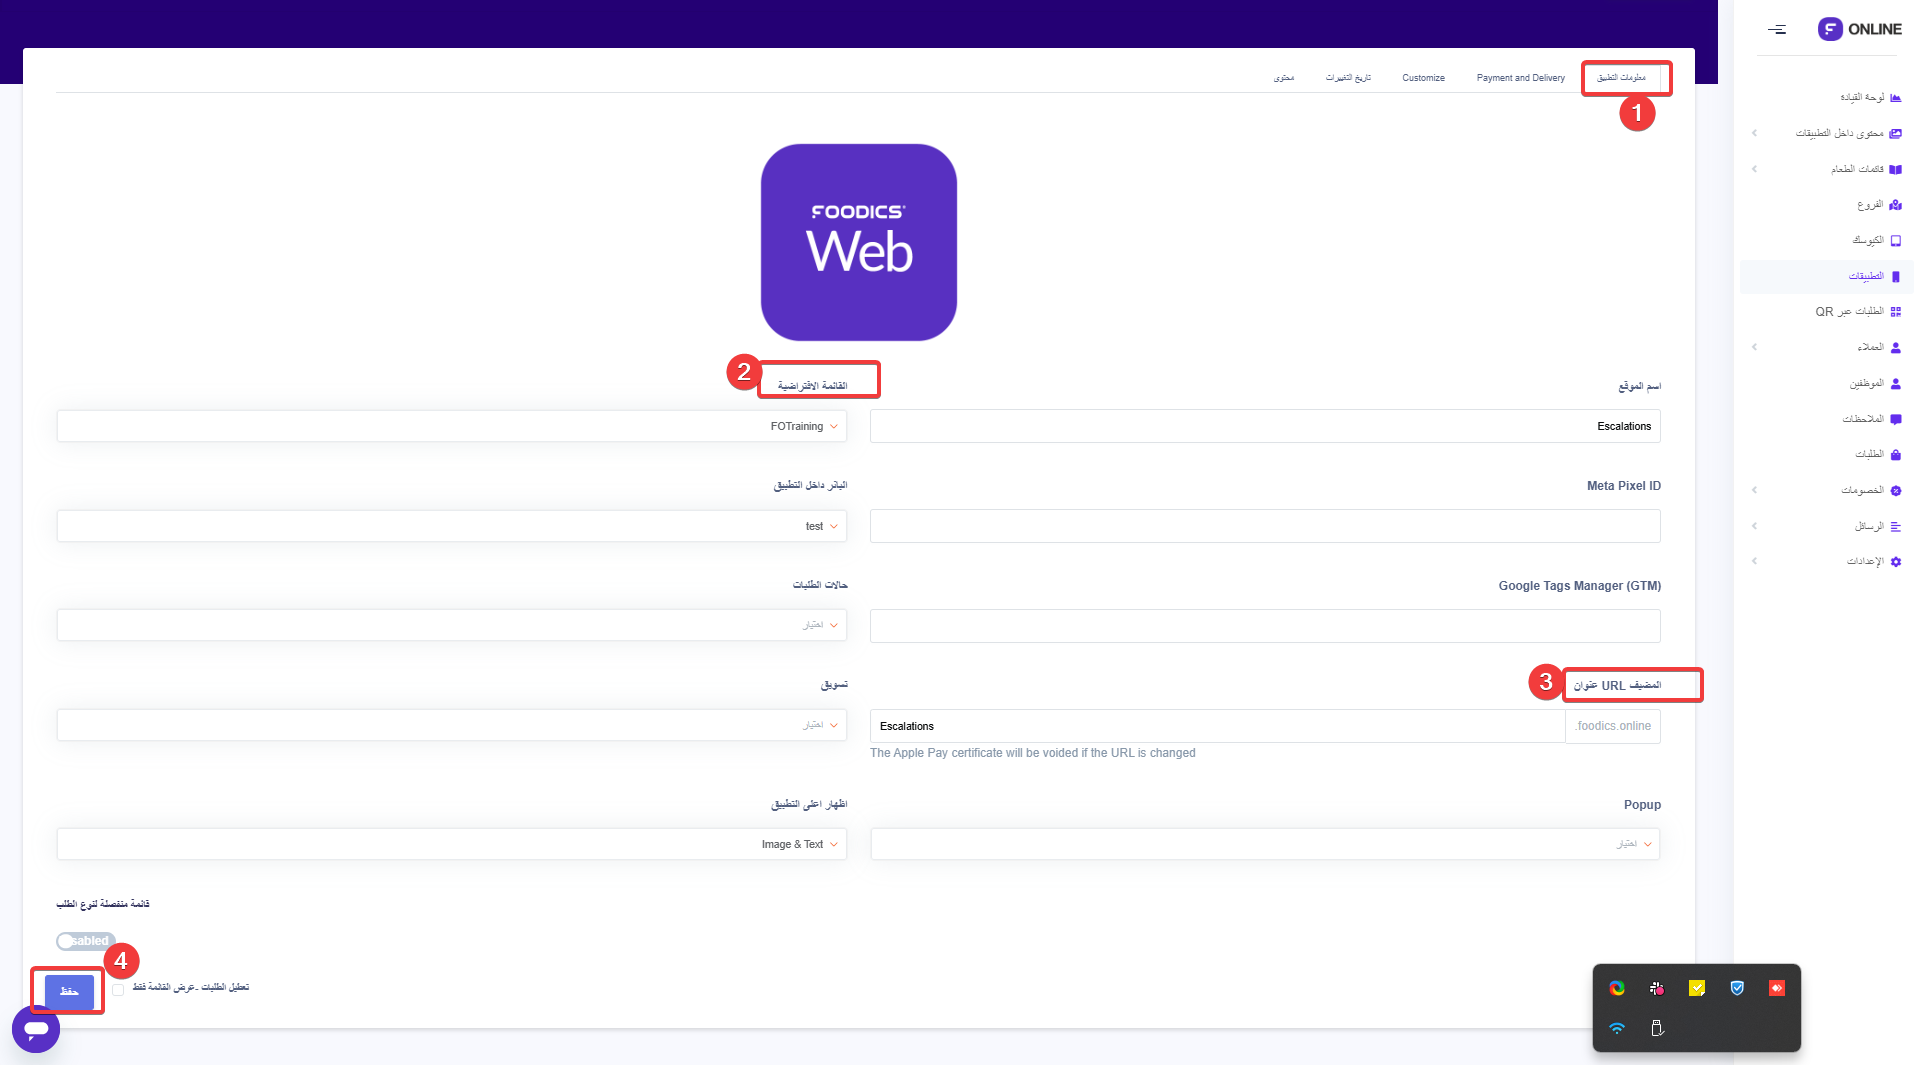This screenshot has width=1920, height=1065.
Task: Switch to معلومات التطبيق tab
Action: (1621, 78)
